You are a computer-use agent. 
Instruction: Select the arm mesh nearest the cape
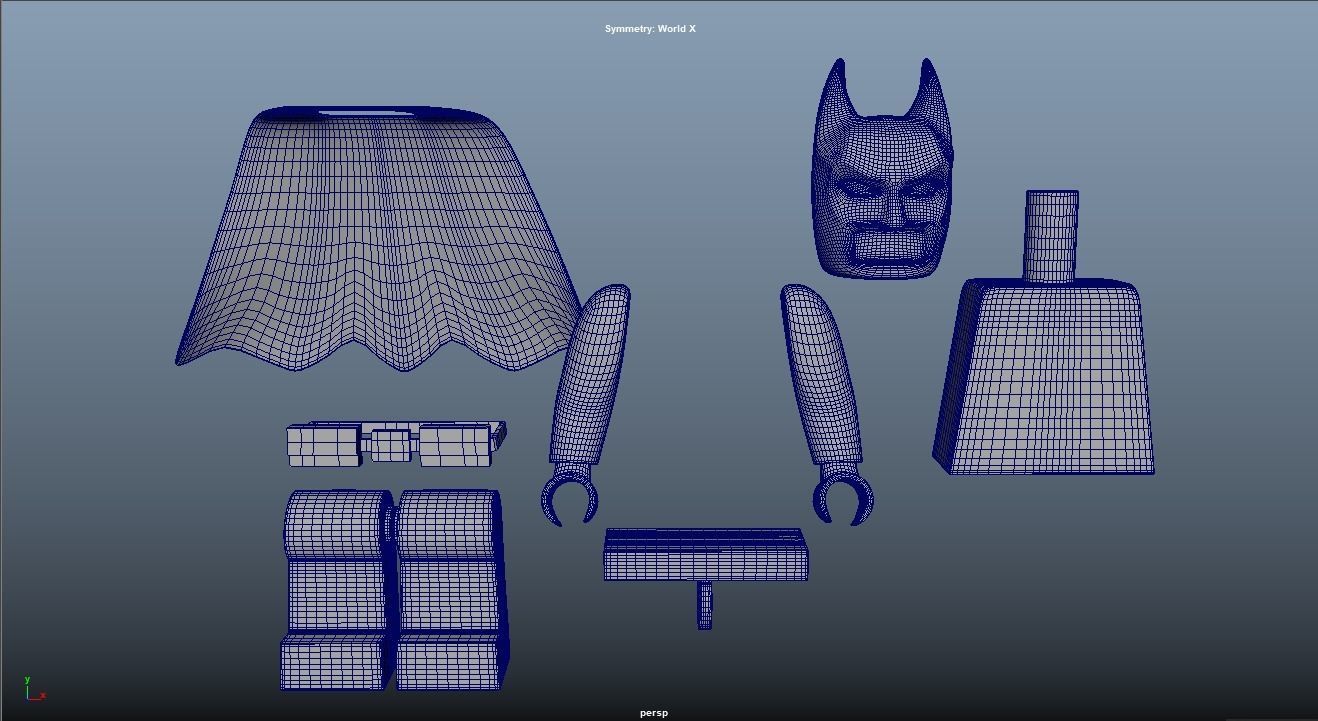[x=591, y=375]
